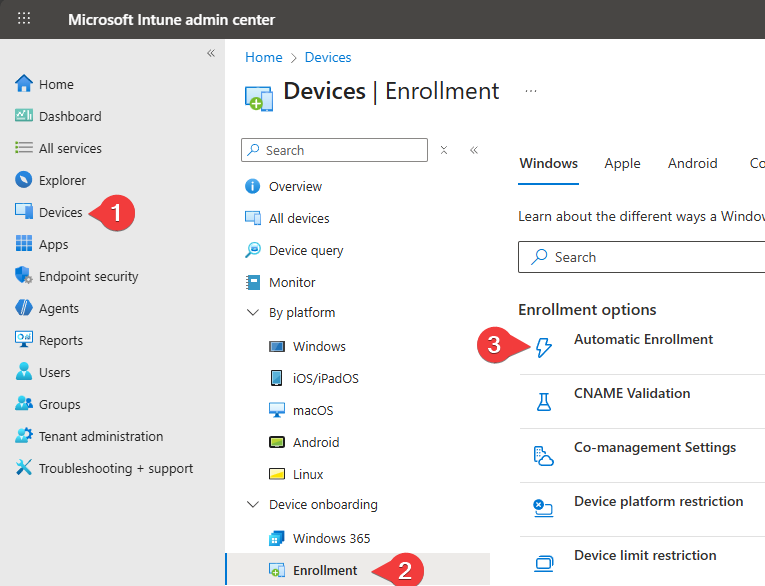Click the Device query search icon

click(x=253, y=250)
